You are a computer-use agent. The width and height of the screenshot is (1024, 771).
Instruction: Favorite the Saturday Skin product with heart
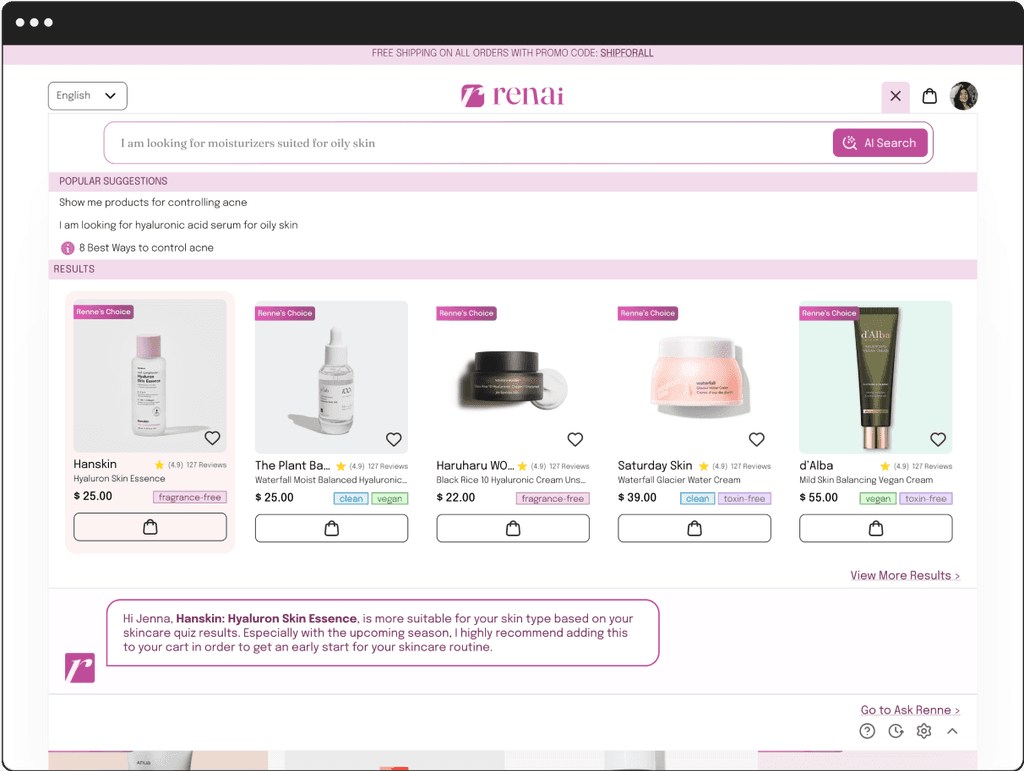(x=757, y=439)
